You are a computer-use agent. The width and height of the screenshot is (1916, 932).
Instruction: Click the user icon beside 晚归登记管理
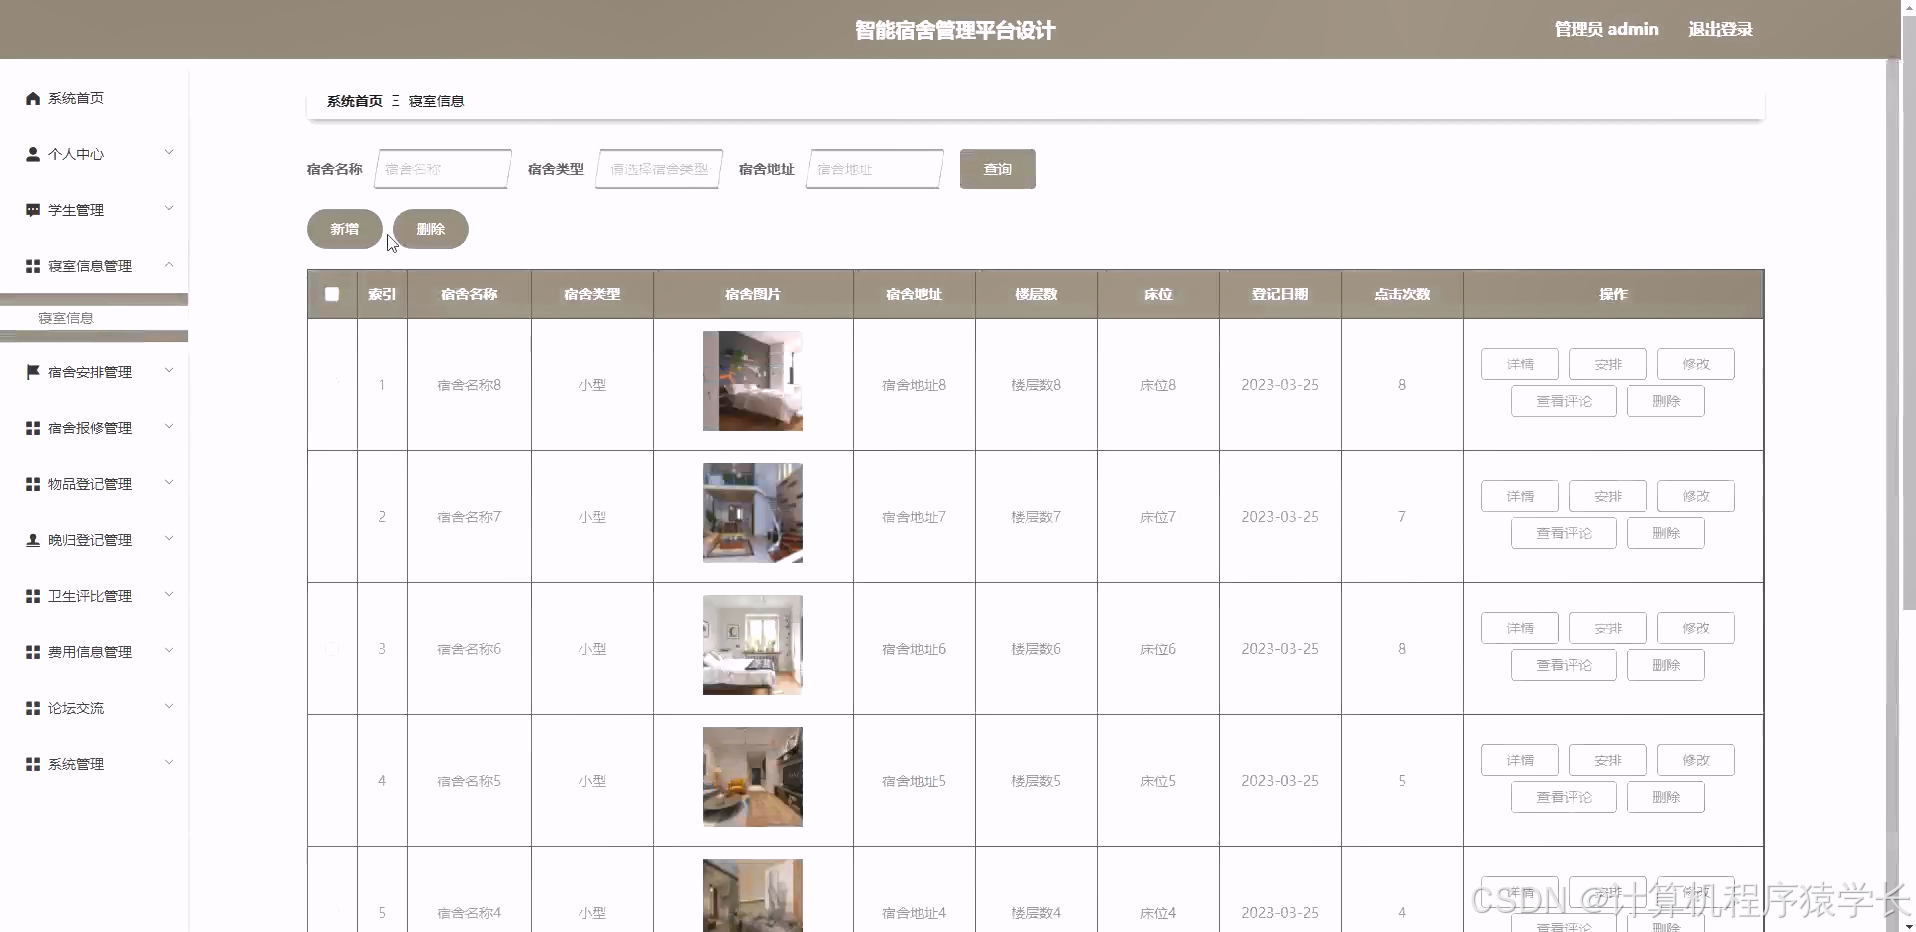[33, 540]
